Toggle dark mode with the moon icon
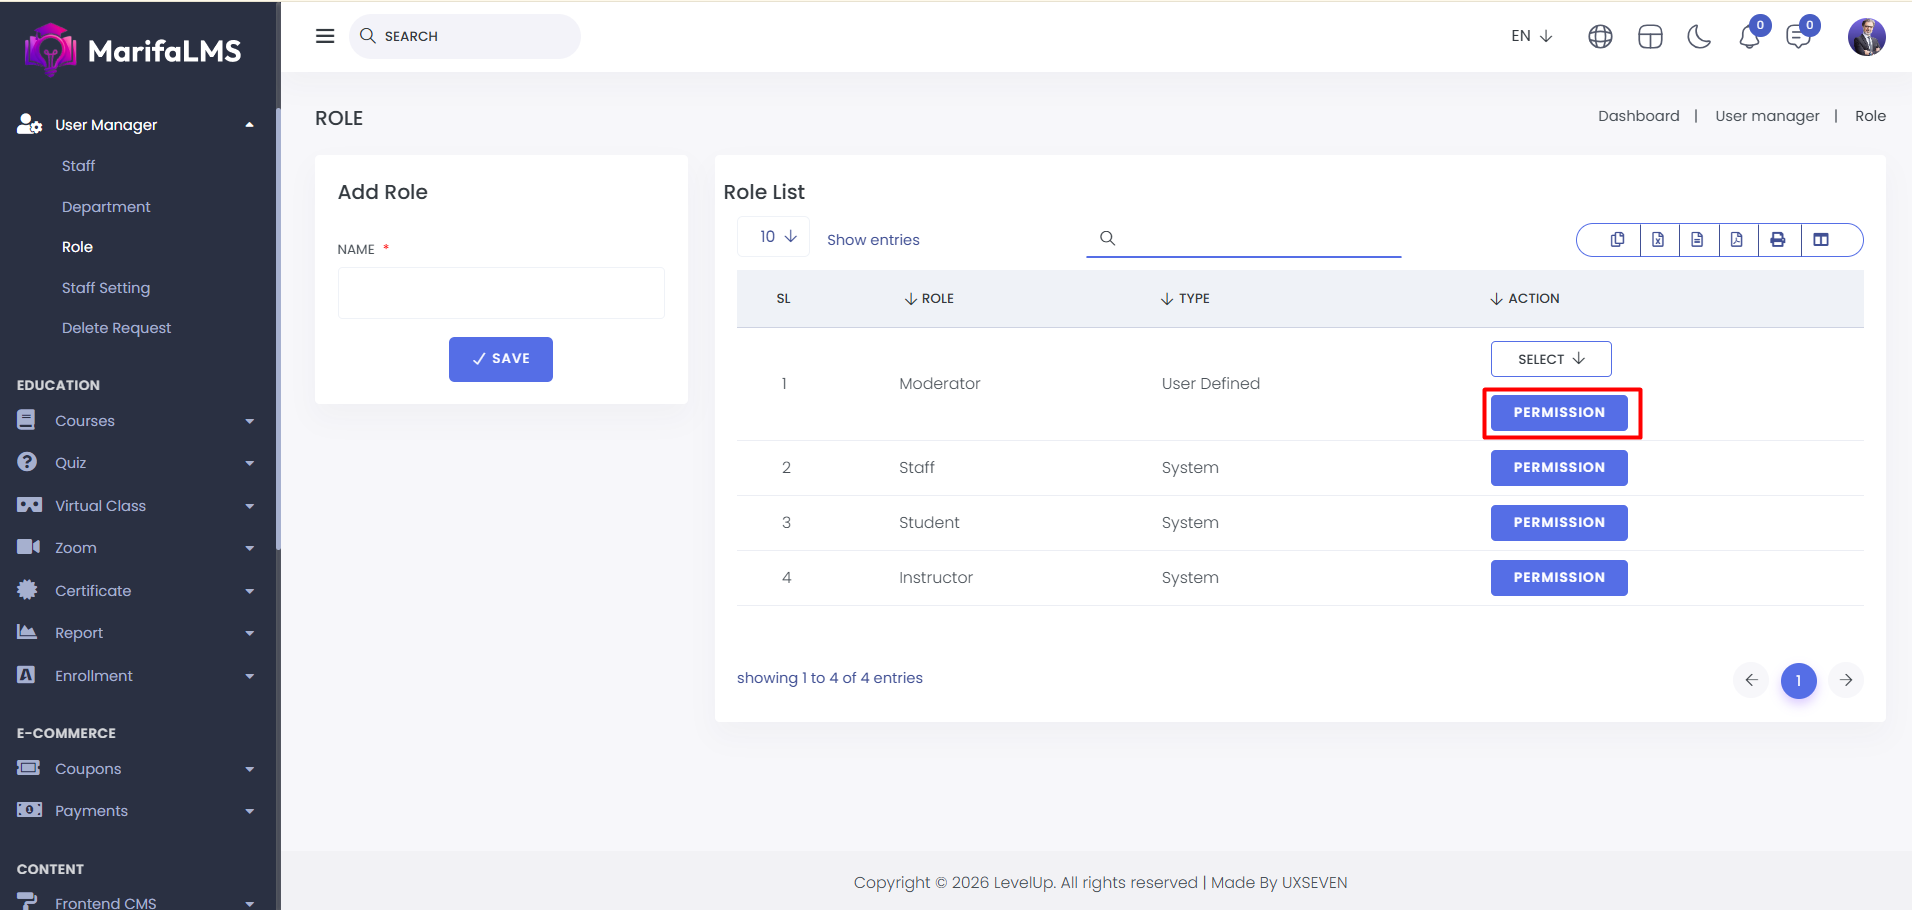 point(1699,37)
